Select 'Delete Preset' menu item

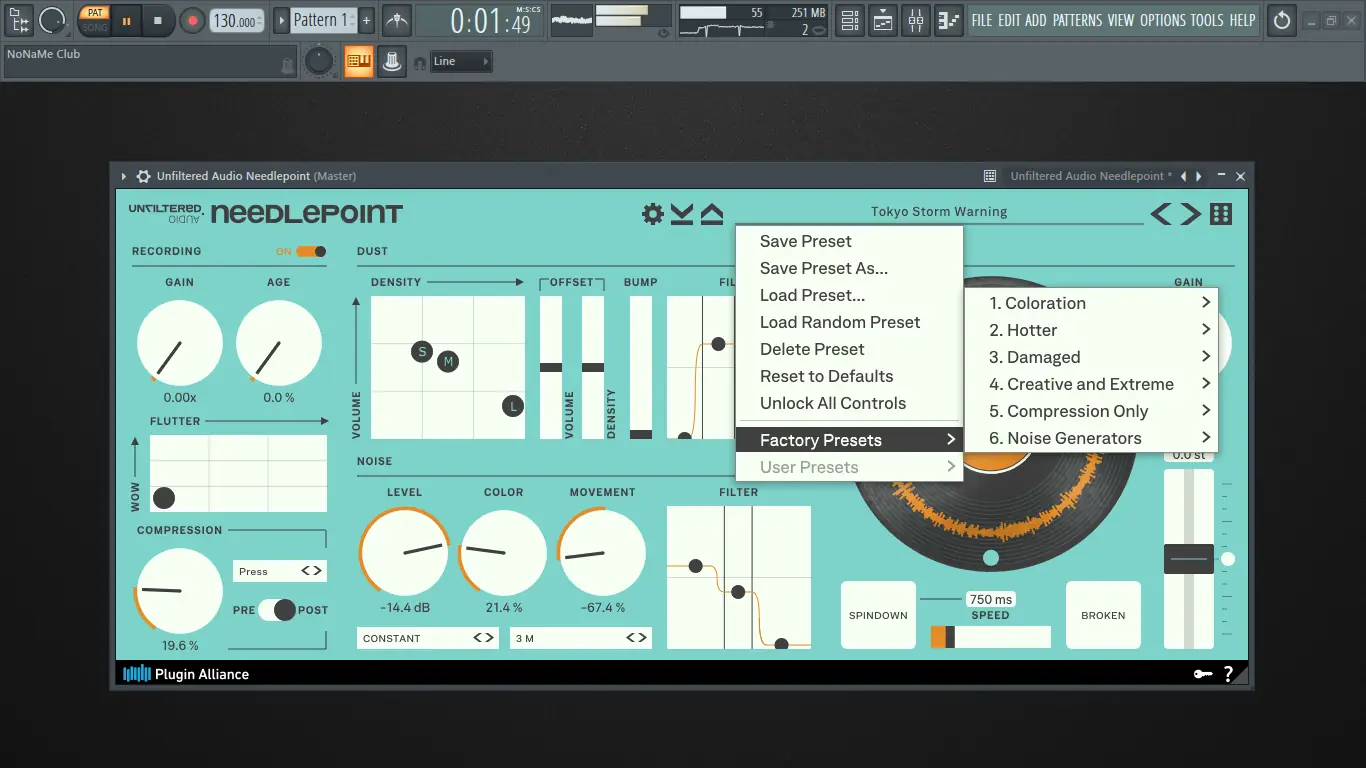tap(849, 349)
